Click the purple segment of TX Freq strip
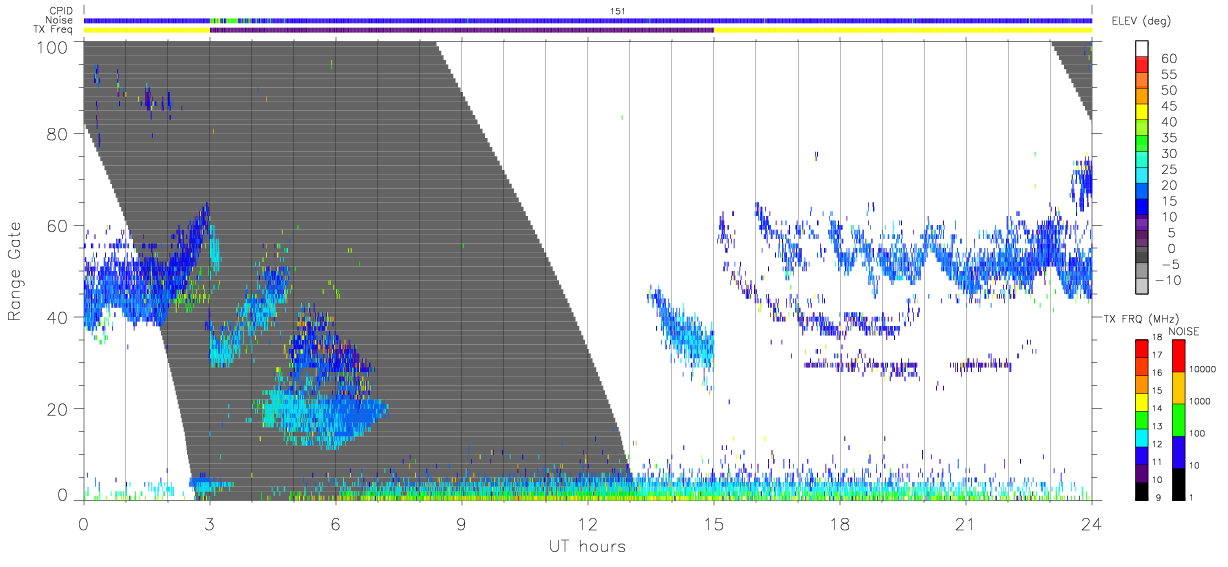 (462, 30)
